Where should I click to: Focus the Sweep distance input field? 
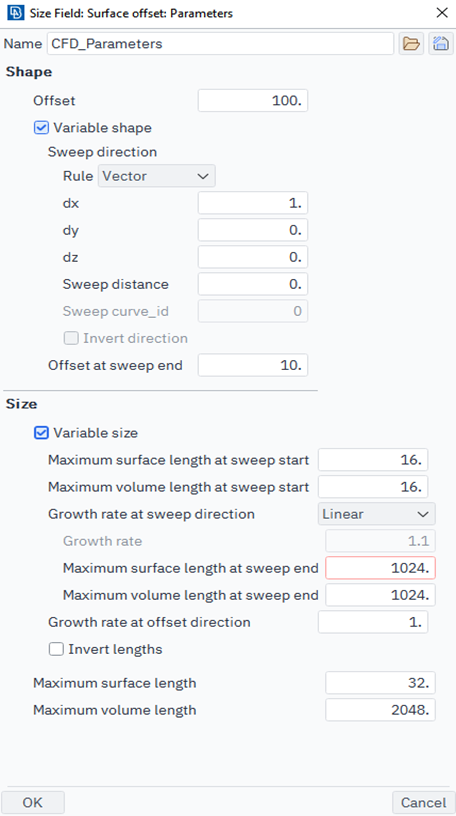tap(253, 284)
